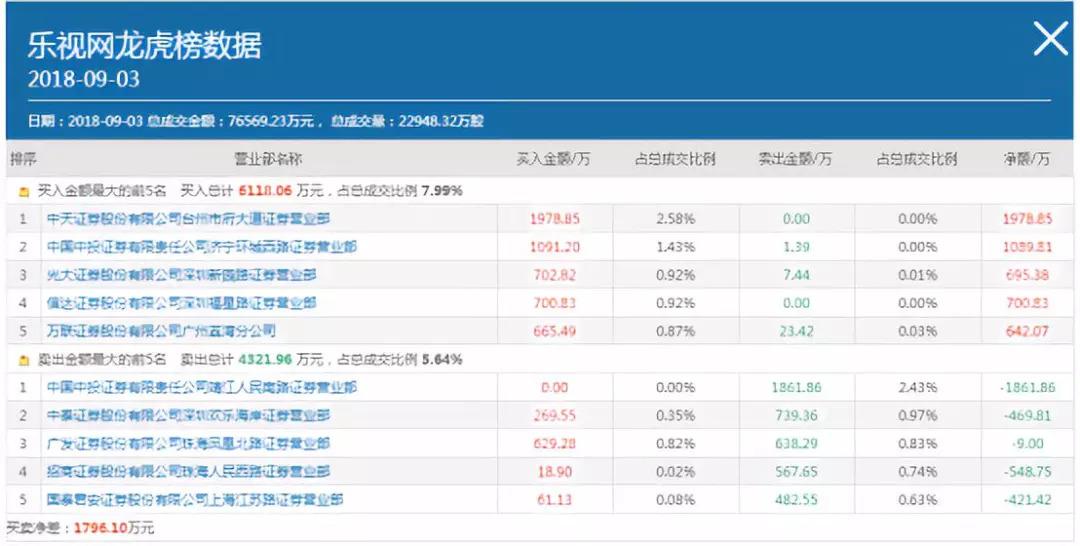The height and width of the screenshot is (546, 1080).
Task: Open 中天证券 台州市府大道 branch link
Action: click(x=188, y=218)
